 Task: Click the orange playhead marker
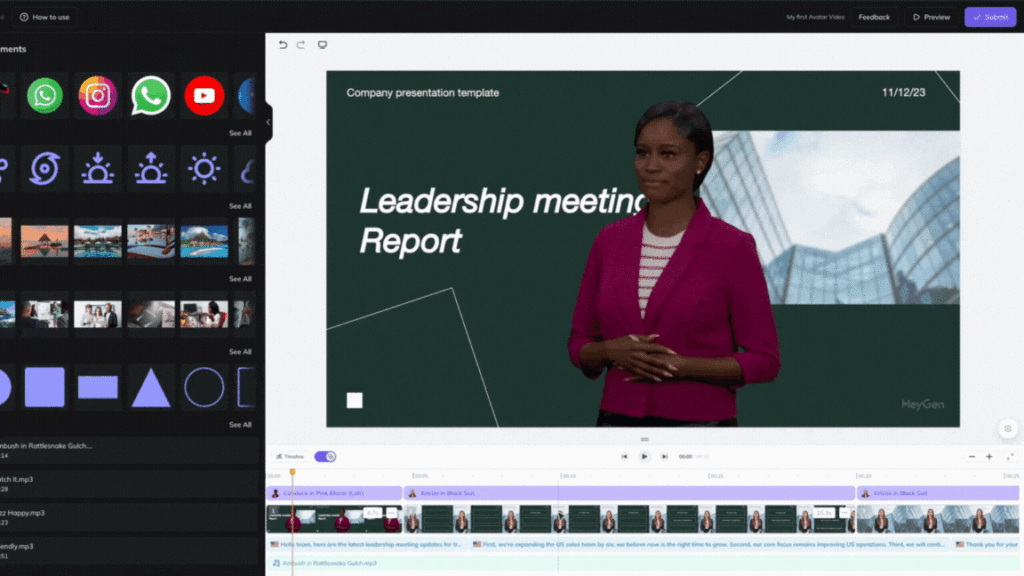pos(292,472)
